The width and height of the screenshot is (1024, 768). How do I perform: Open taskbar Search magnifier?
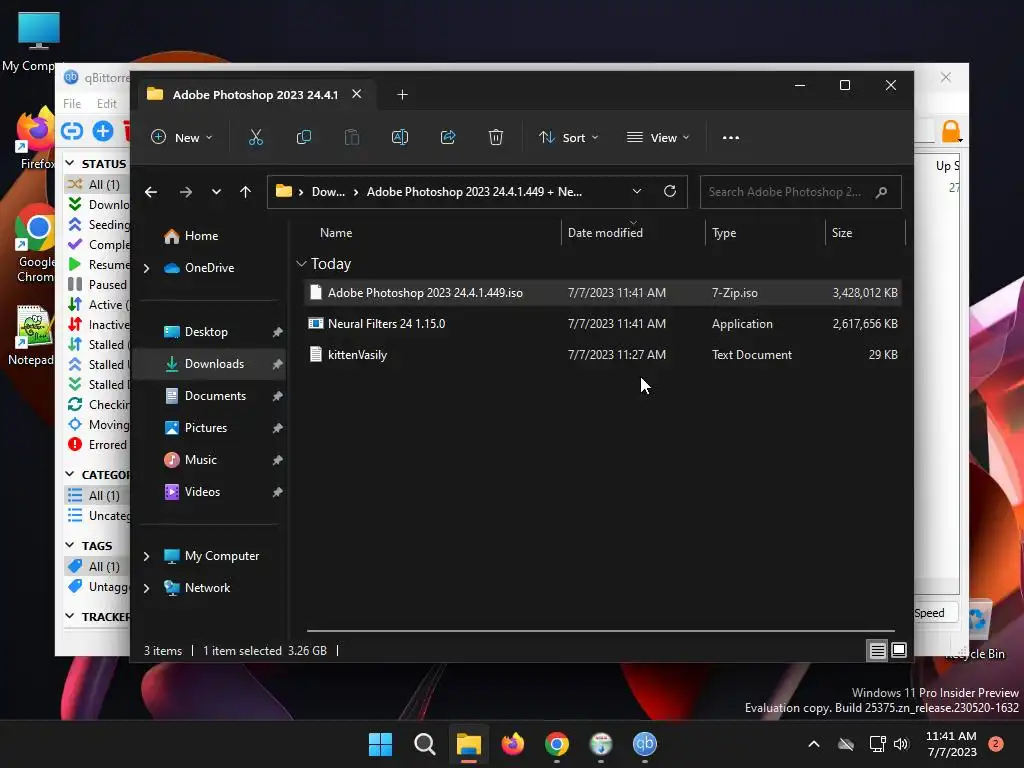click(424, 744)
